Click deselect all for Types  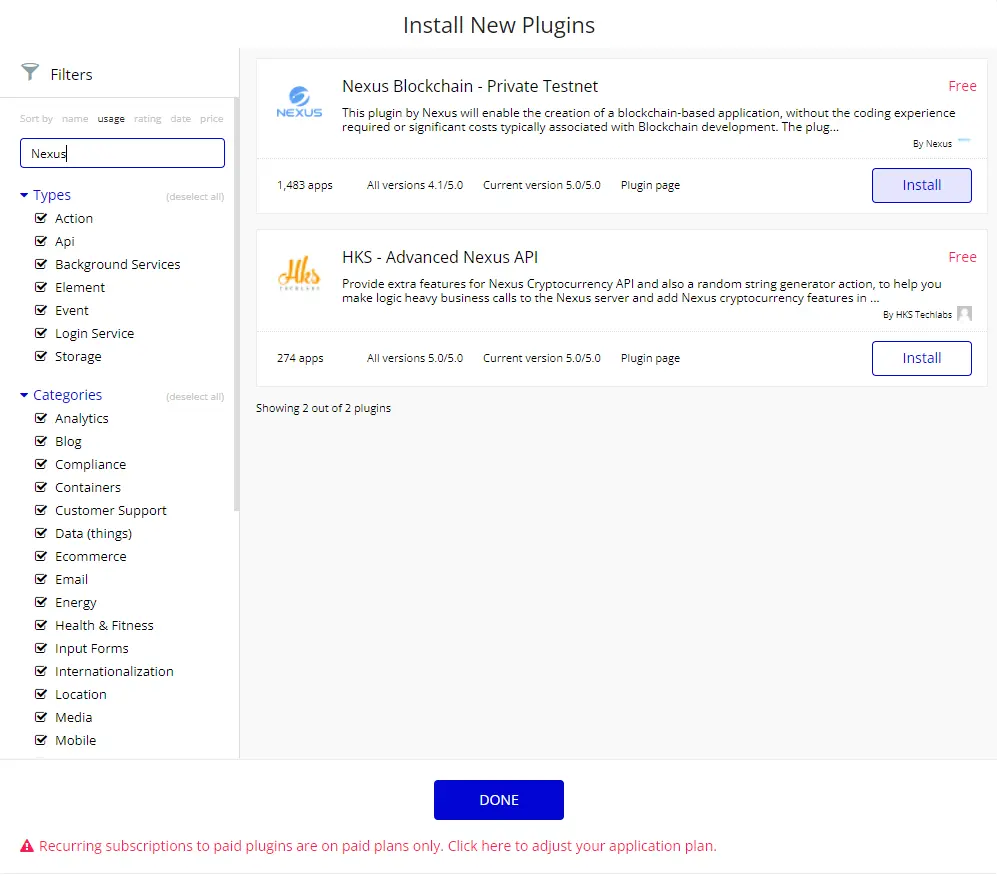coord(195,196)
